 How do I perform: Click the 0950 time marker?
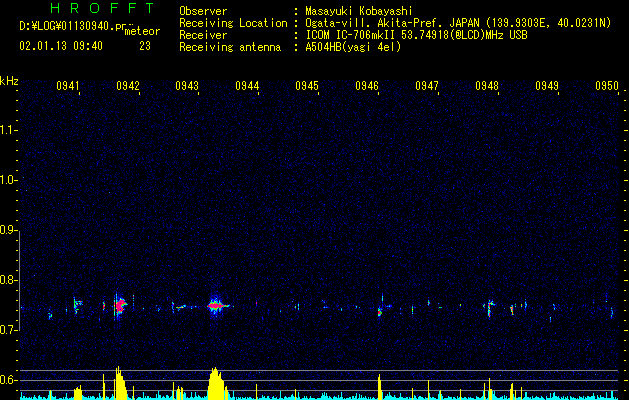pos(607,86)
